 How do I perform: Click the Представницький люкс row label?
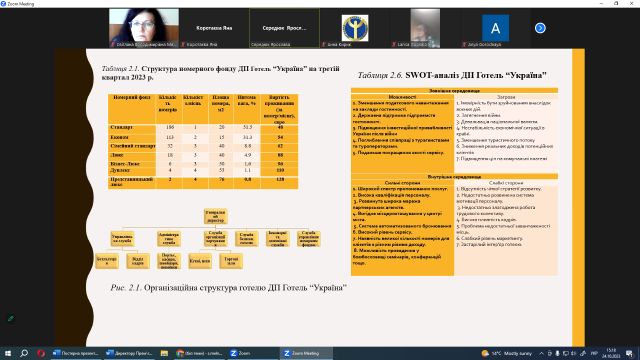tap(131, 182)
